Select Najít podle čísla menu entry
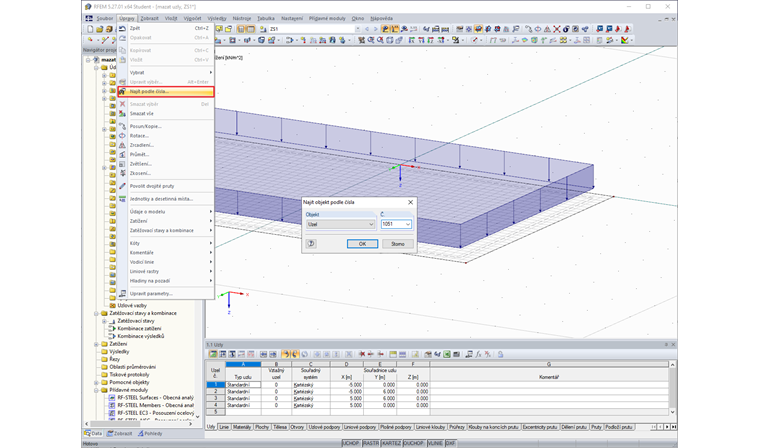Image resolution: width=760 pixels, height=448 pixels. point(166,91)
